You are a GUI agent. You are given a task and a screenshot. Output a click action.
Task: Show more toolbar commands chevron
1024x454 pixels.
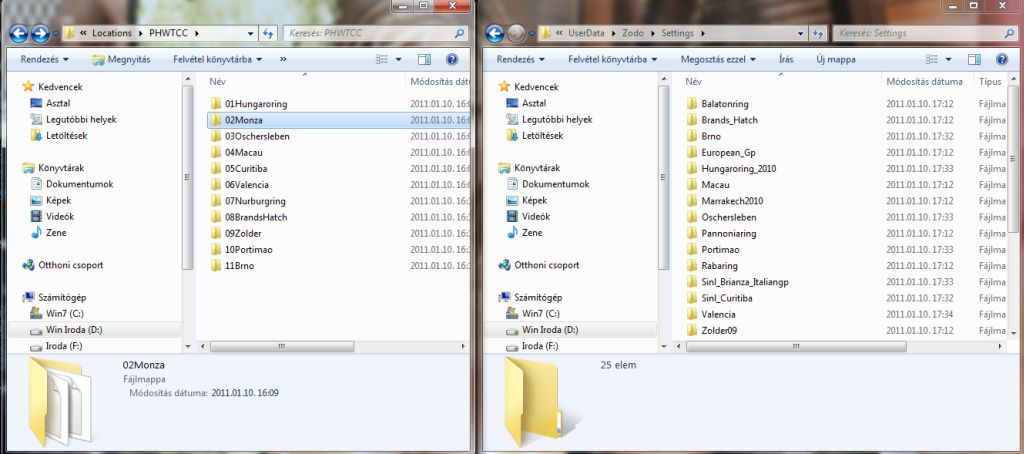click(x=283, y=59)
